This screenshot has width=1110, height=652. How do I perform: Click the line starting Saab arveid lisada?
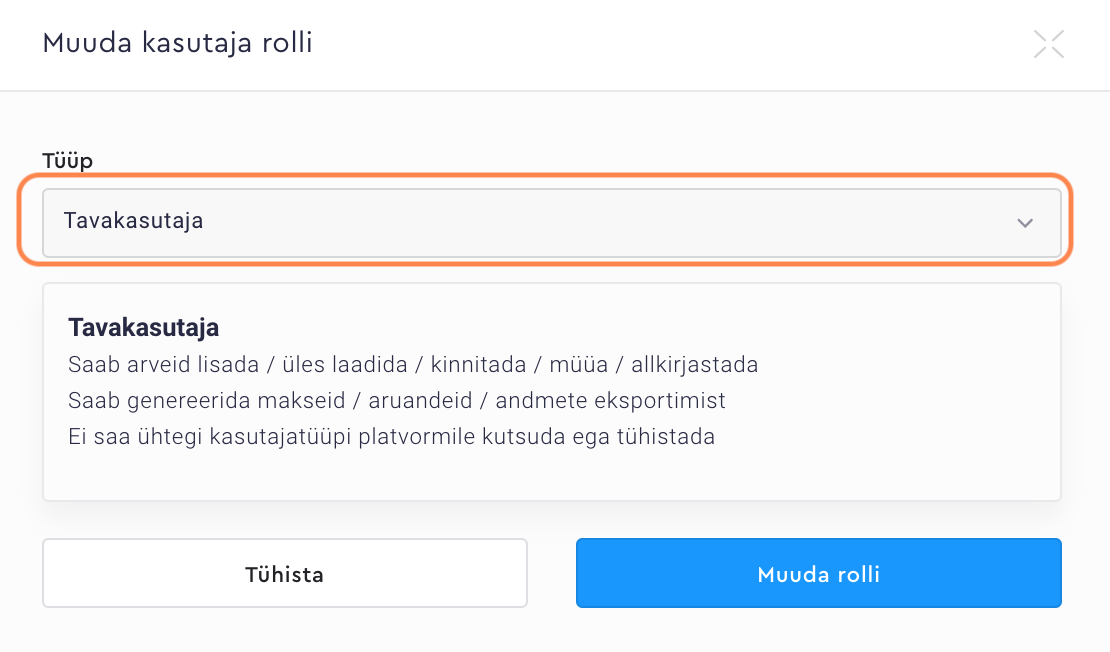(413, 364)
